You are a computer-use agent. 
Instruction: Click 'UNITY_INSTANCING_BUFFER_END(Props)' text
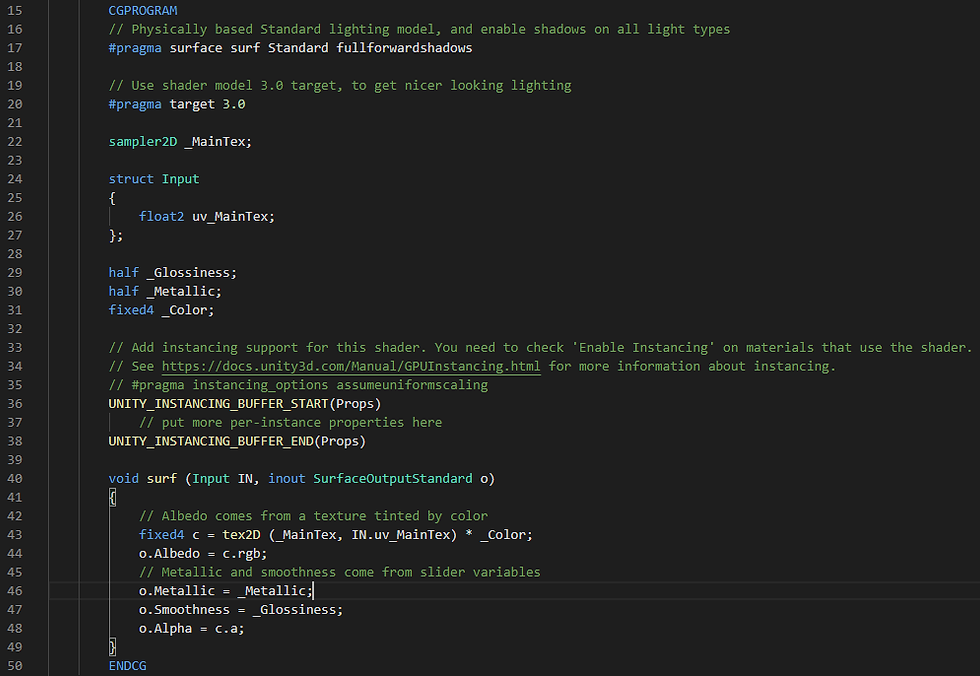coord(237,442)
